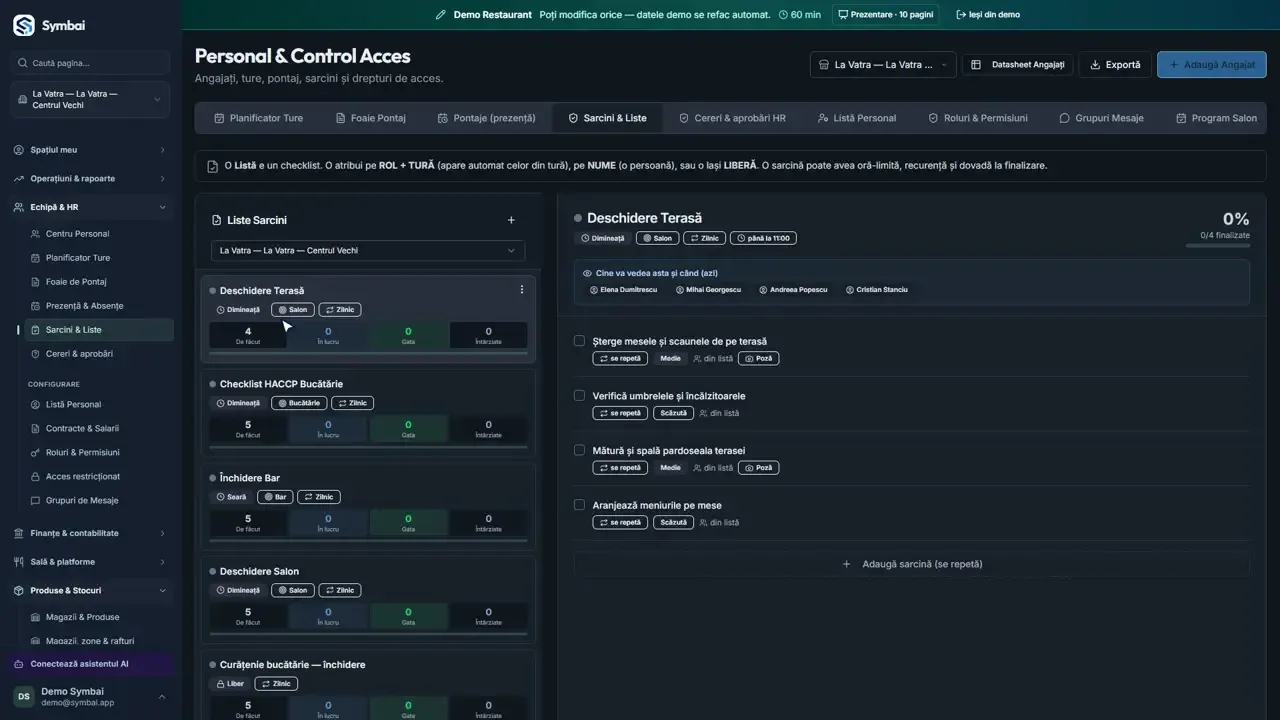This screenshot has width=1280, height=720.
Task: Expand the Operațiuni & rapoarte section
Action: pyautogui.click(x=91, y=179)
